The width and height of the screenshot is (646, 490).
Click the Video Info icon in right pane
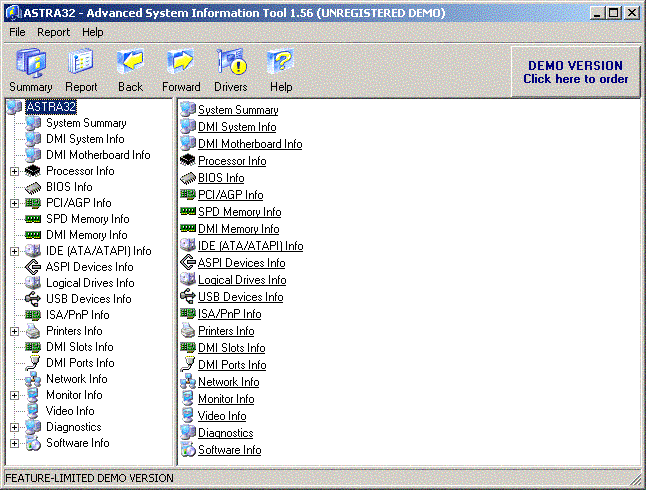click(x=188, y=415)
